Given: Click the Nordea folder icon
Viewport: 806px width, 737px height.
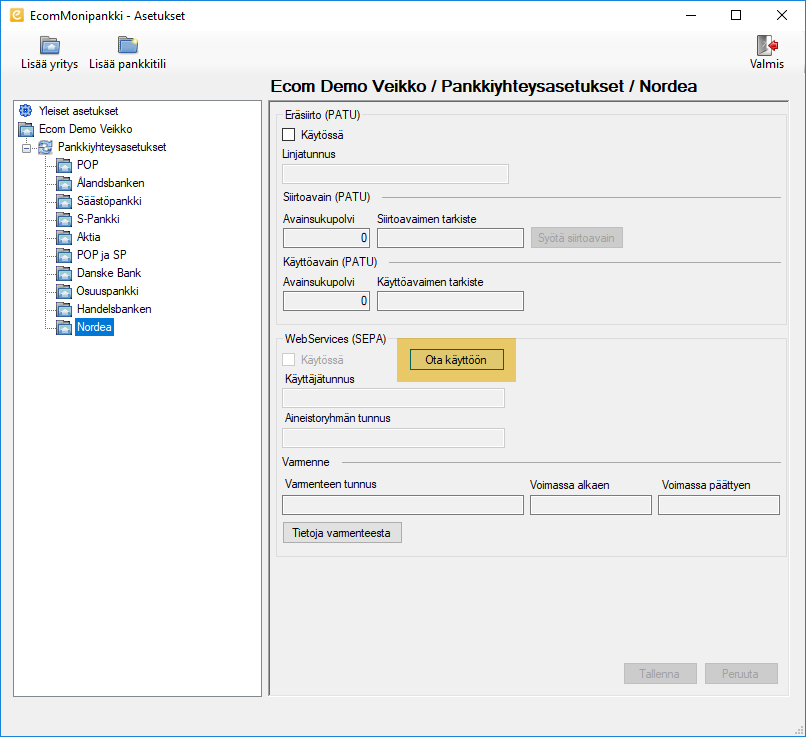Looking at the screenshot, I should 64,327.
